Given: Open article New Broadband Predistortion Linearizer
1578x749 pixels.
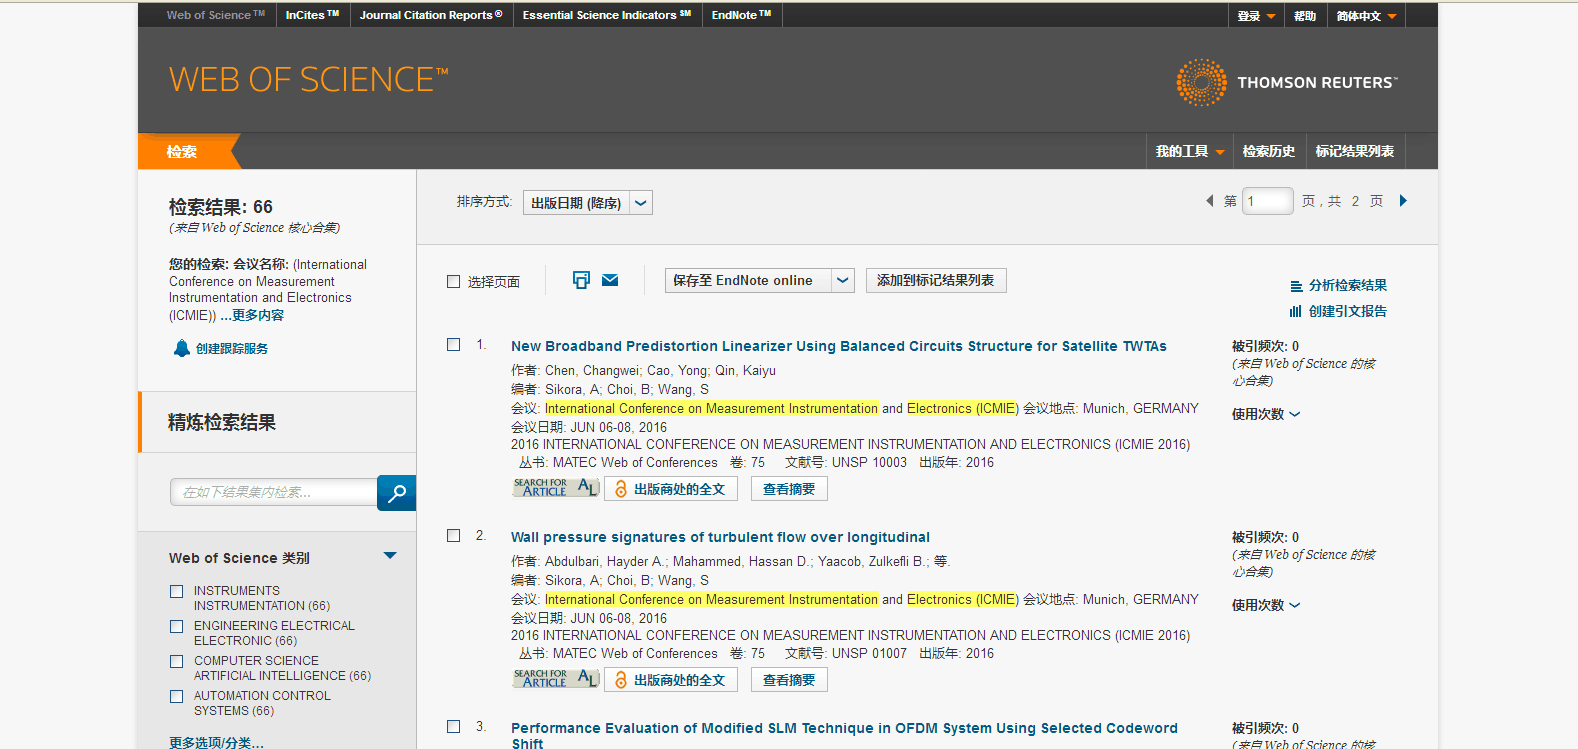Looking at the screenshot, I should tap(839, 346).
